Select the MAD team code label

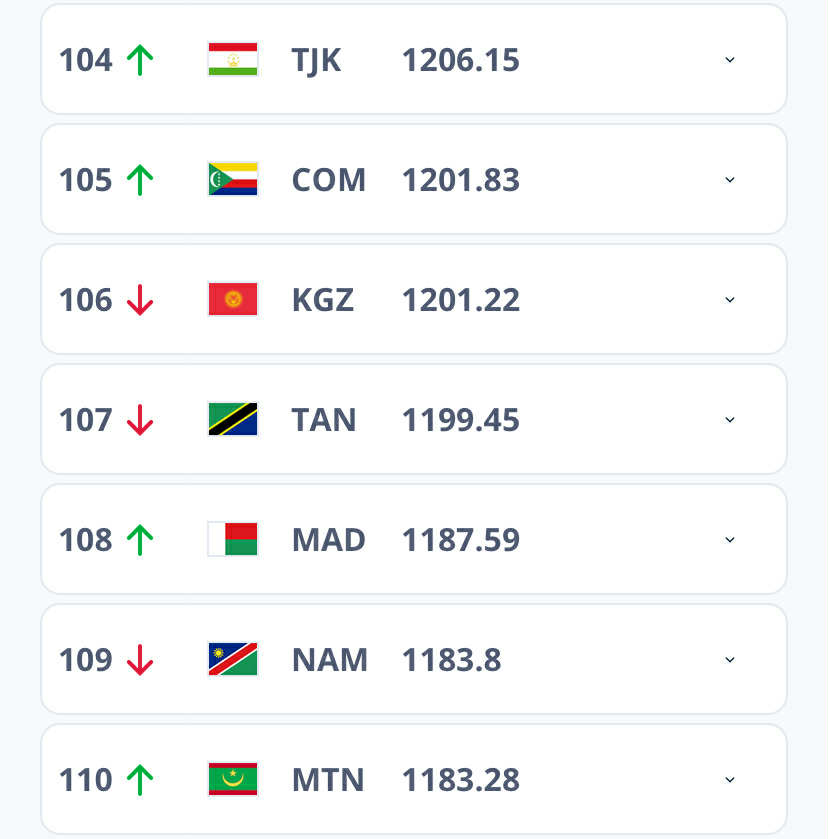tap(329, 539)
